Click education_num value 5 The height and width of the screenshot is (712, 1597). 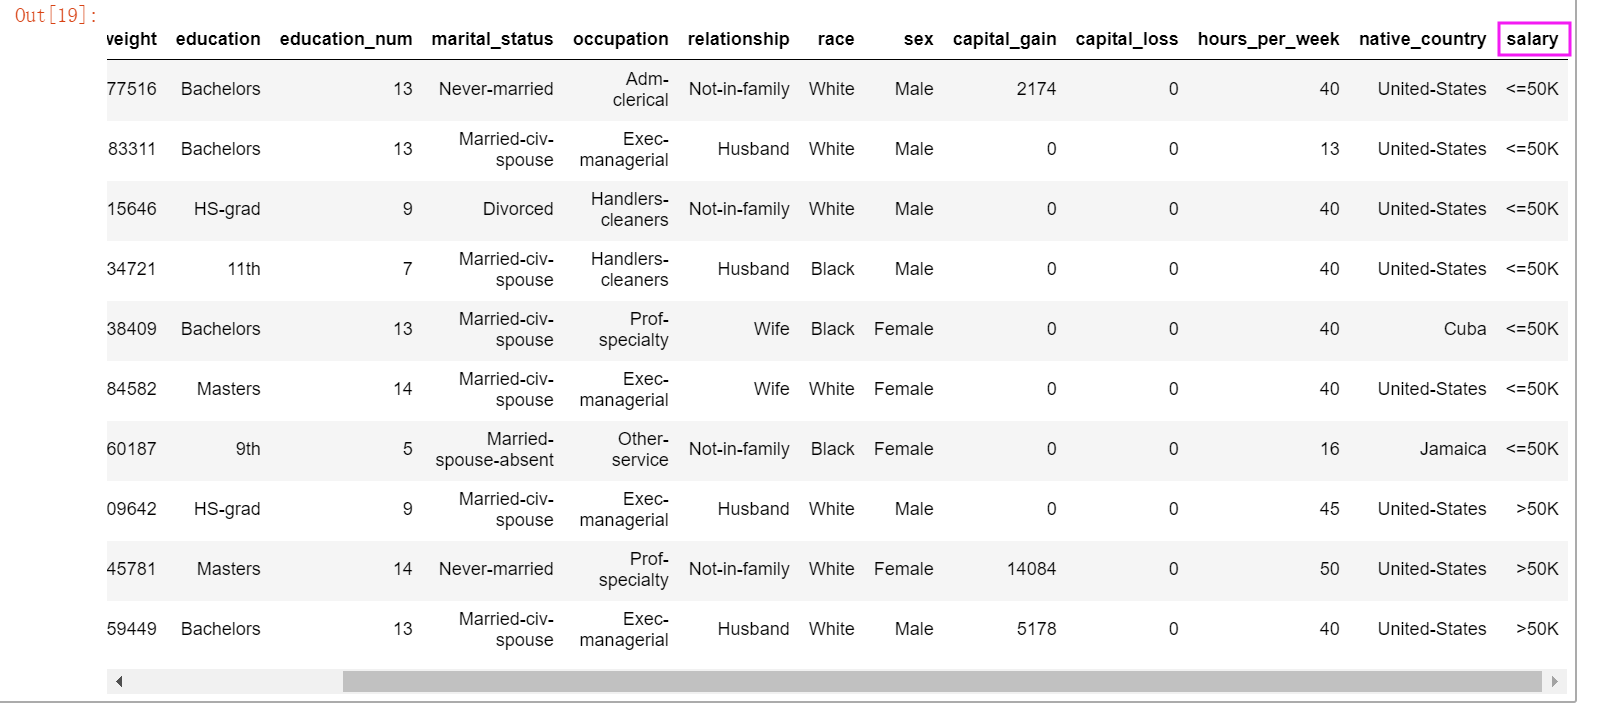[407, 449]
